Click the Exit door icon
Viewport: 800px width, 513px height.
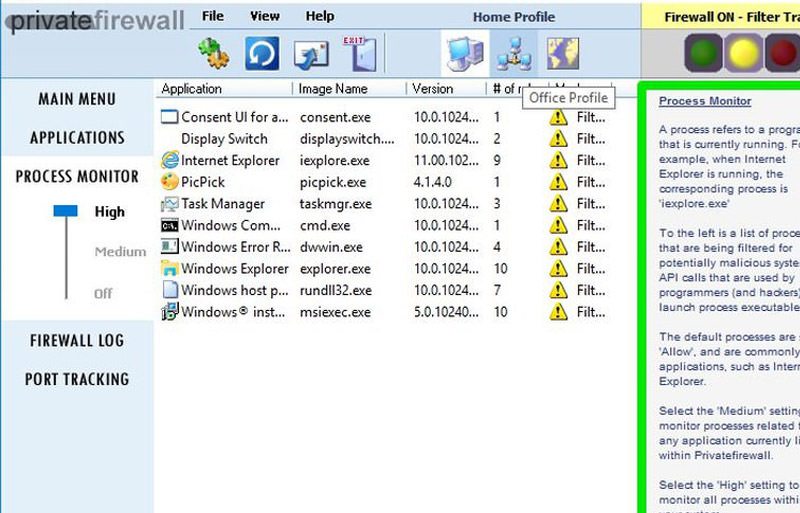click(x=360, y=54)
